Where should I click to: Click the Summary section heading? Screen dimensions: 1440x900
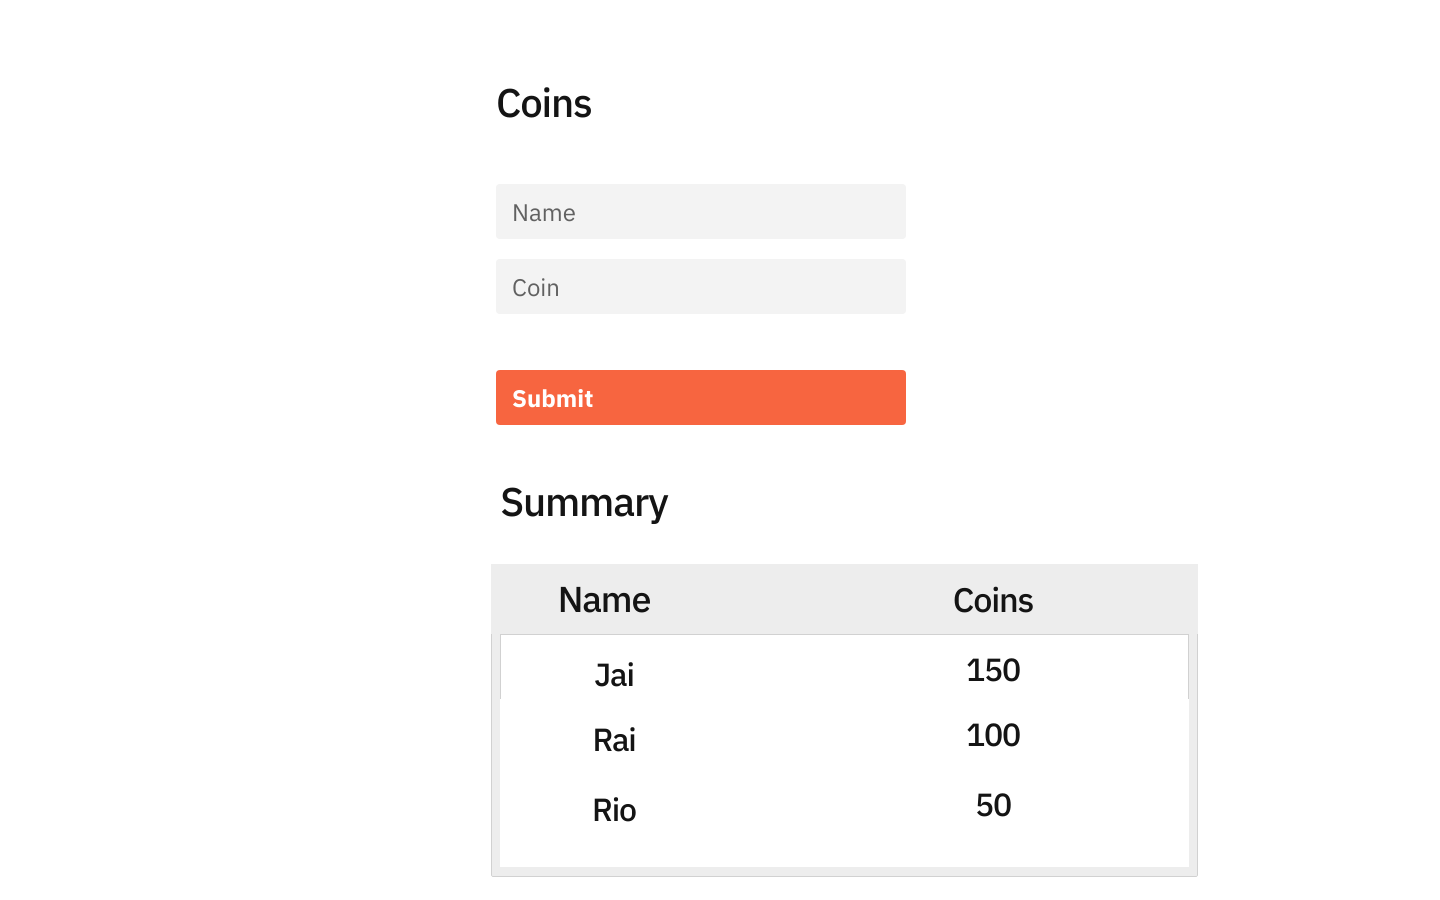(x=584, y=503)
